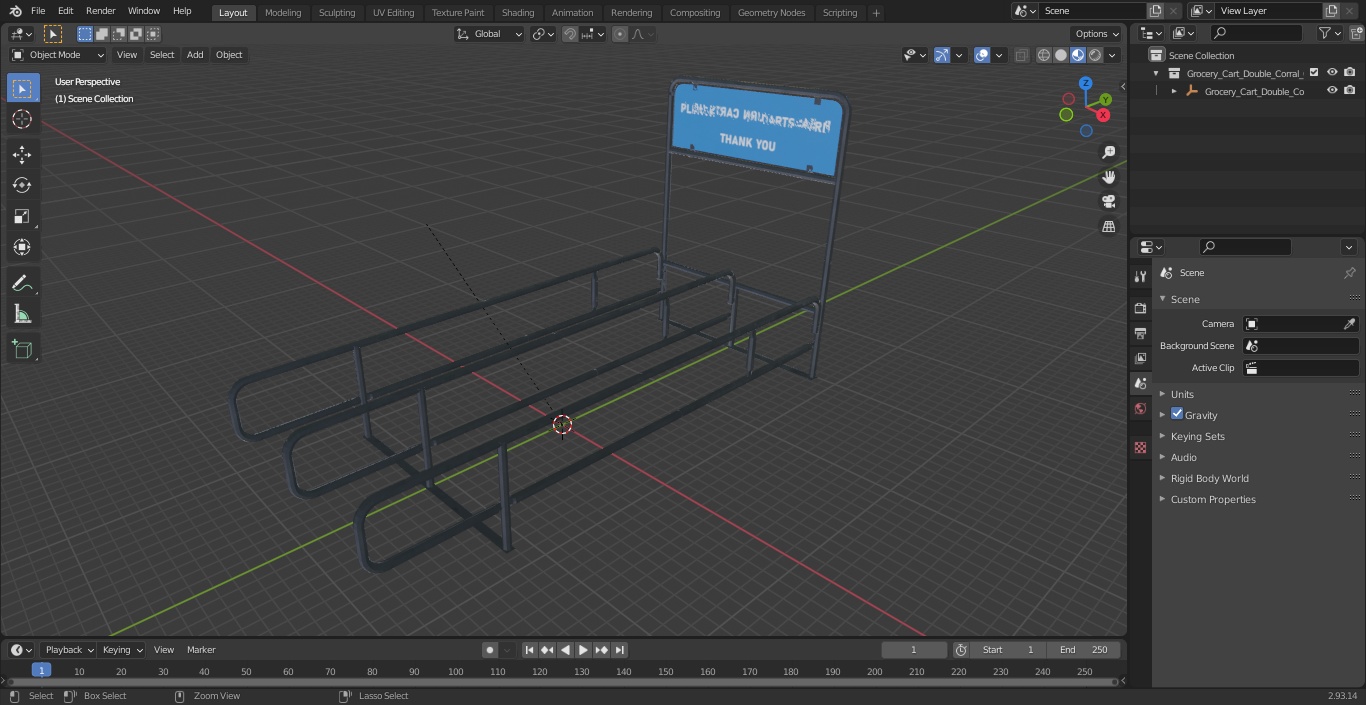This screenshot has width=1366, height=705.
Task: Open the Options dropdown in viewport
Action: [x=1097, y=34]
